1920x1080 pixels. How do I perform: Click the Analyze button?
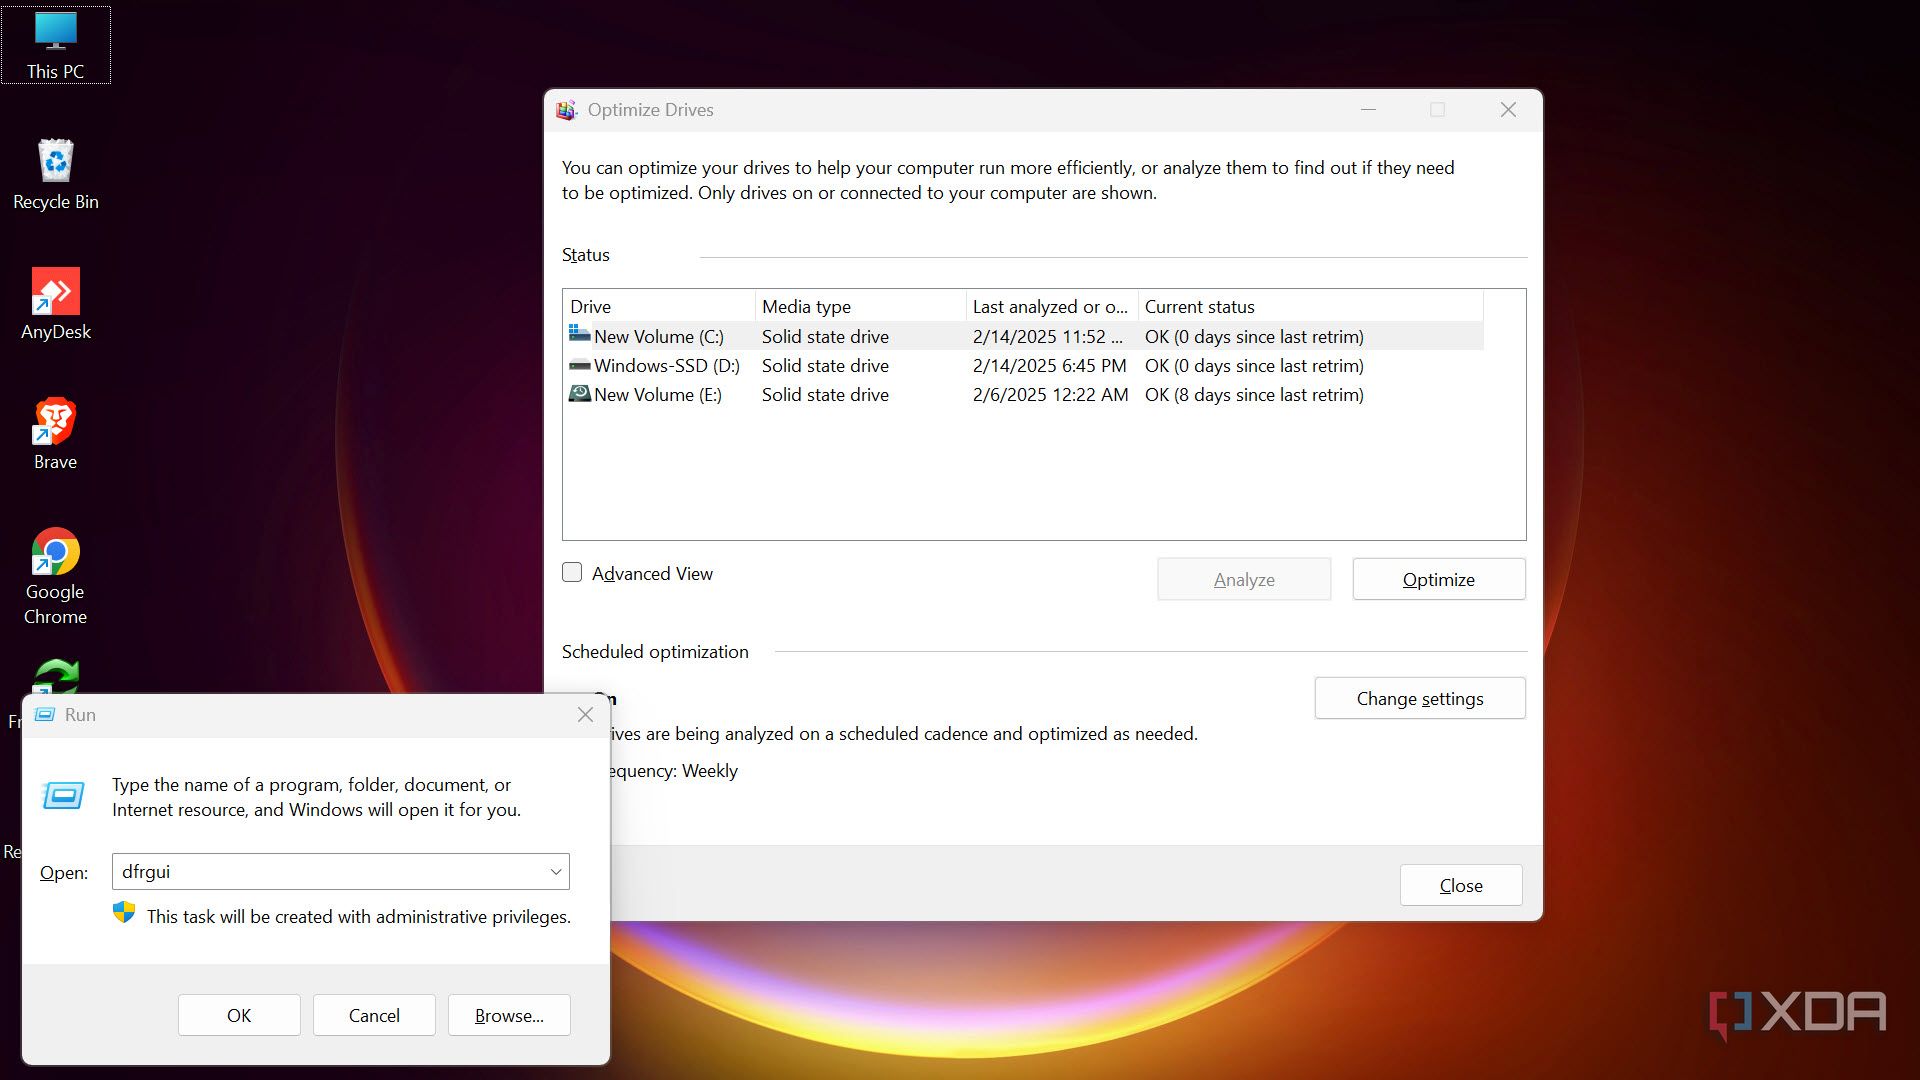coord(1244,579)
